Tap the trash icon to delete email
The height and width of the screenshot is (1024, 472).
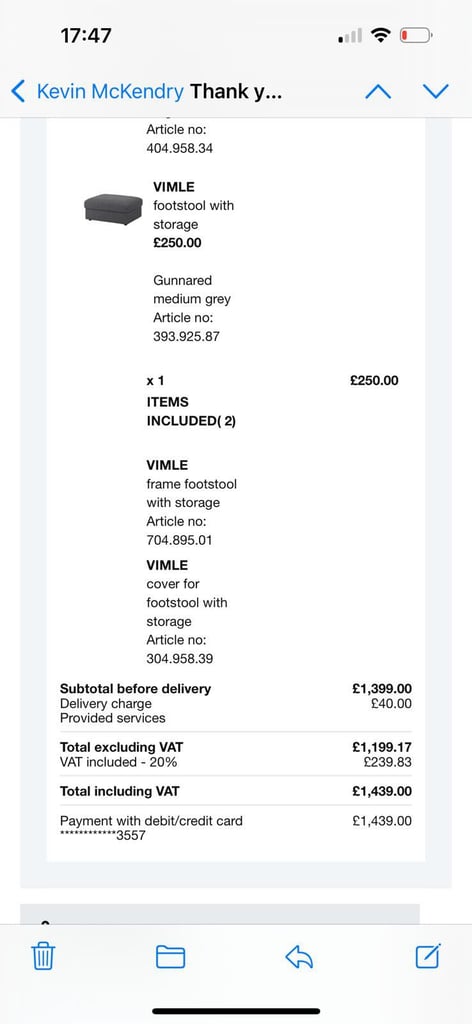43,957
